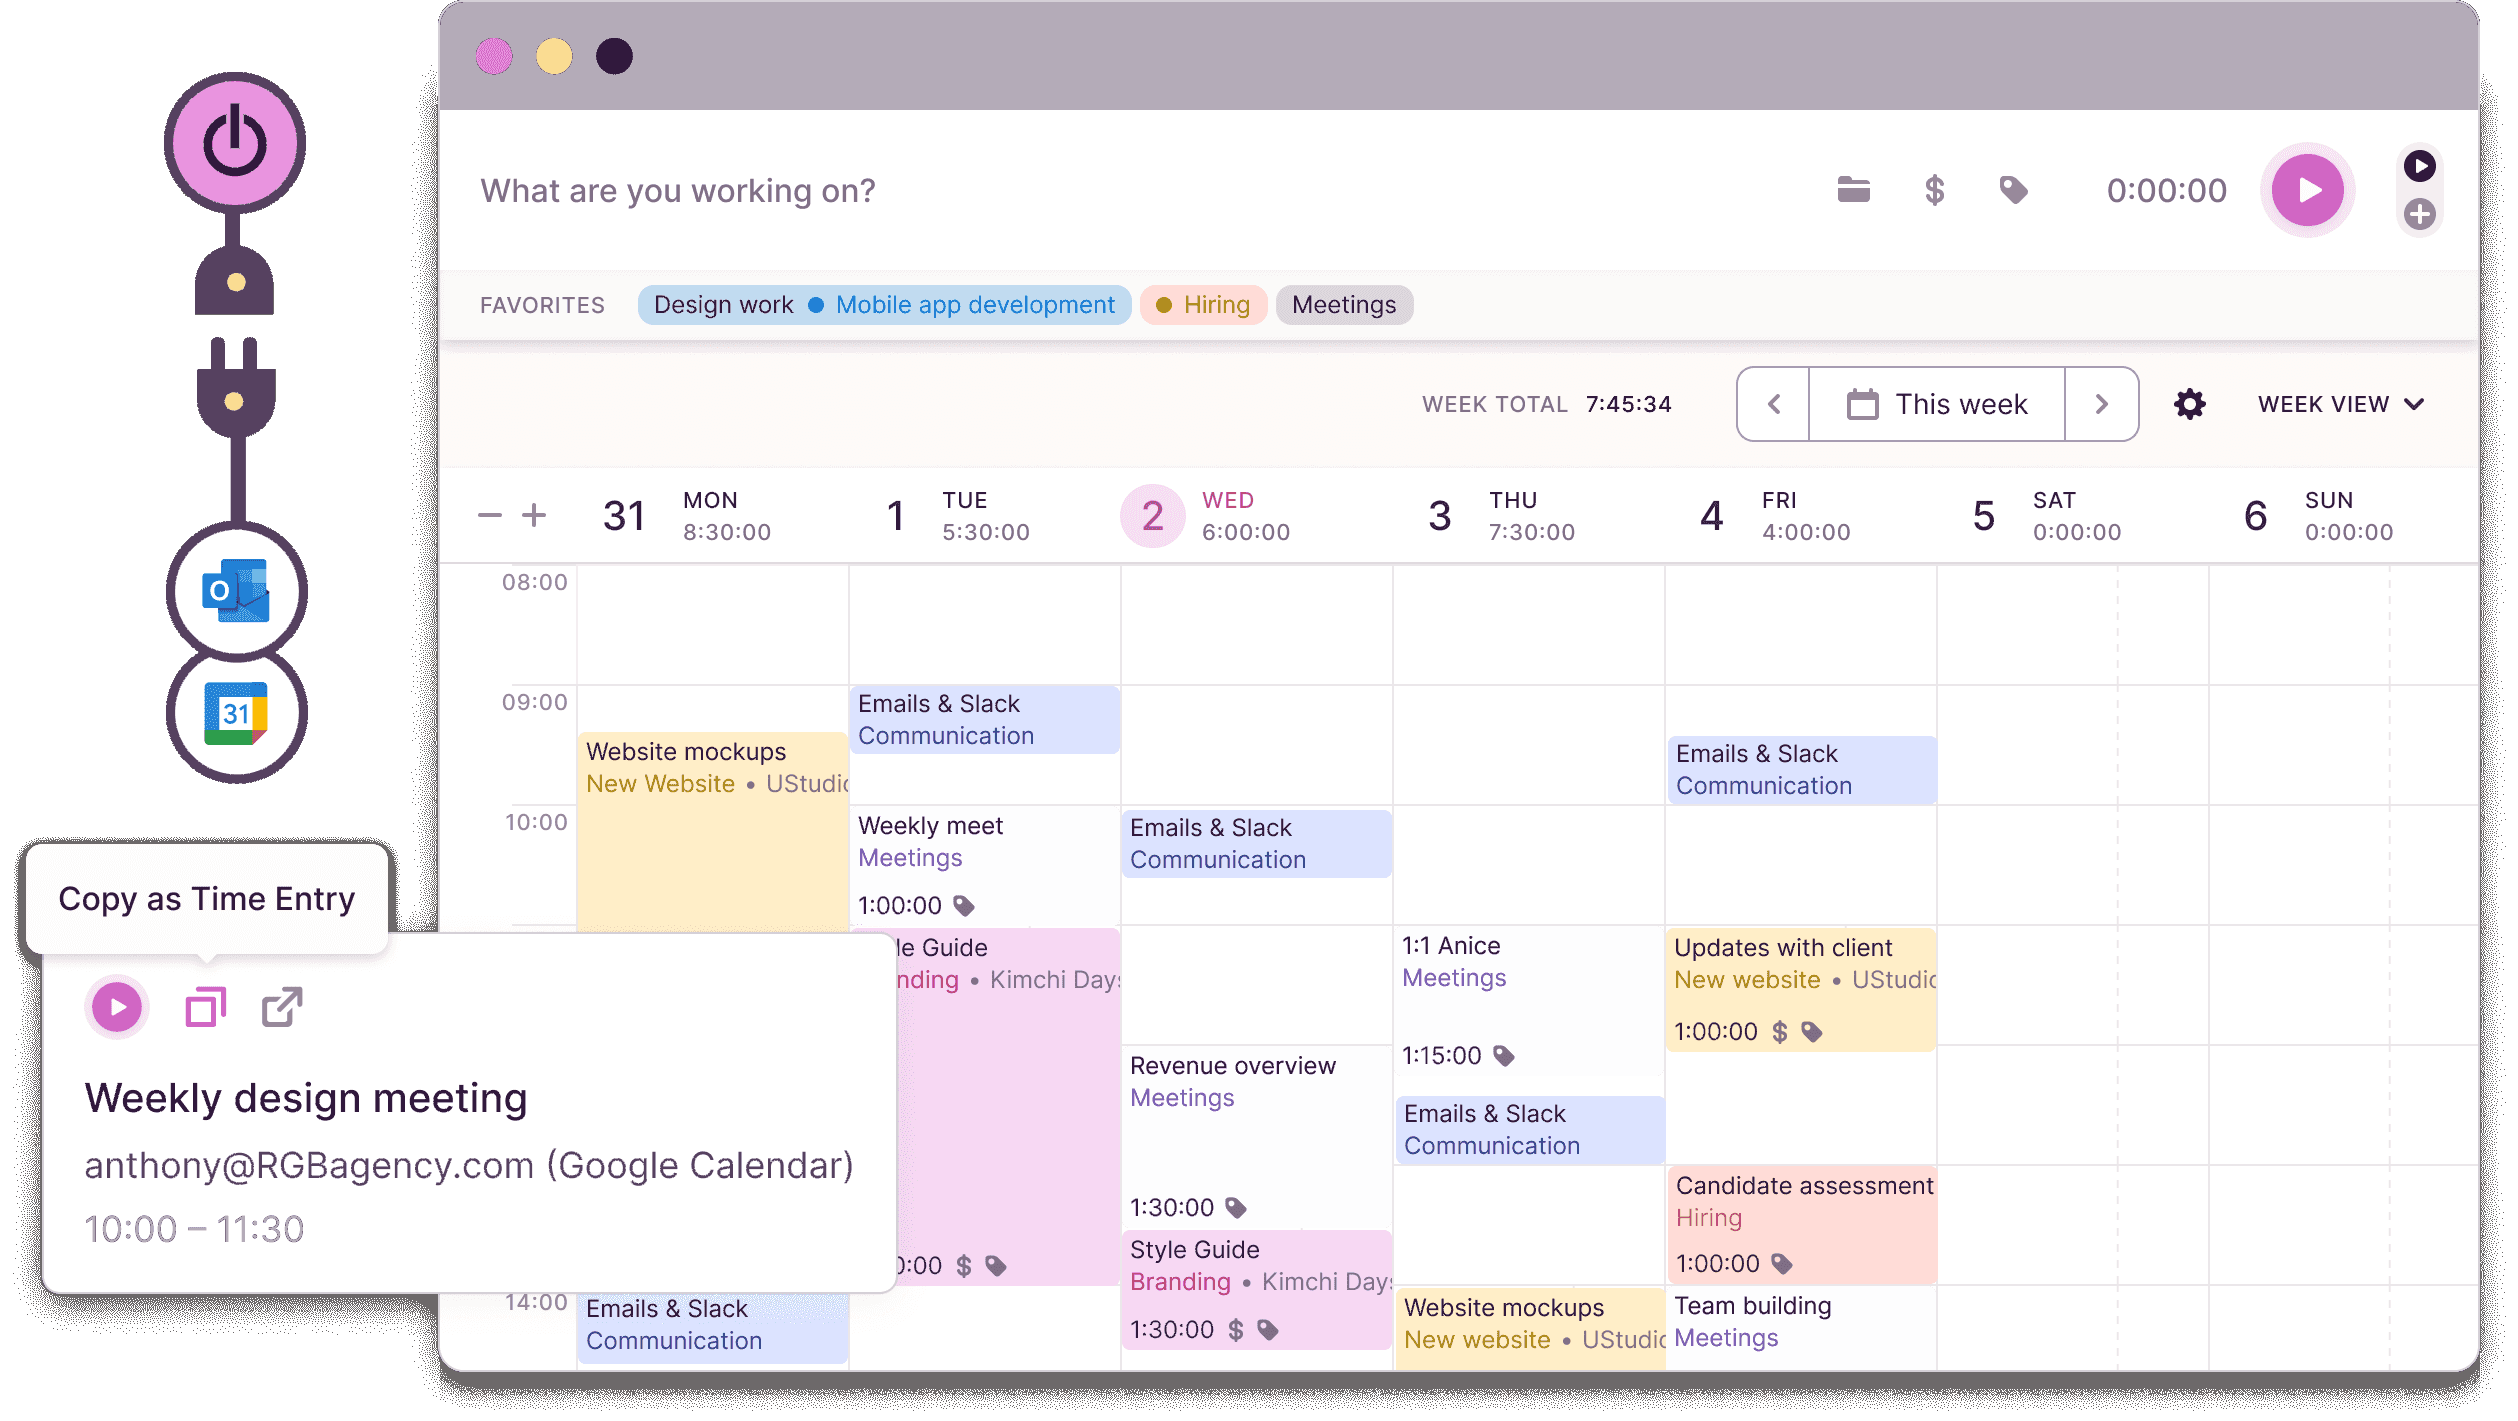
Task: Click the forward navigation arrow button
Action: point(2103,403)
